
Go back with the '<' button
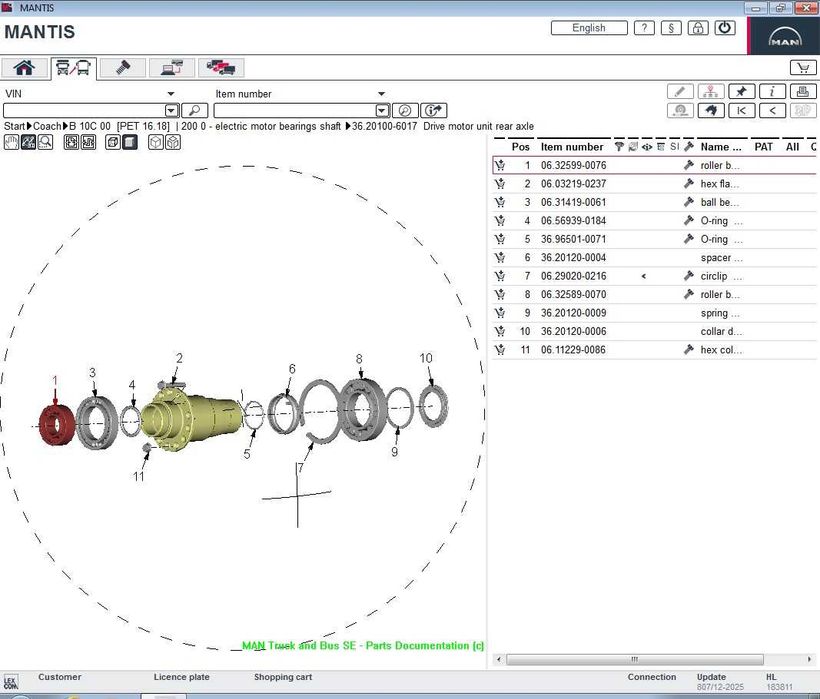pyautogui.click(x=772, y=110)
